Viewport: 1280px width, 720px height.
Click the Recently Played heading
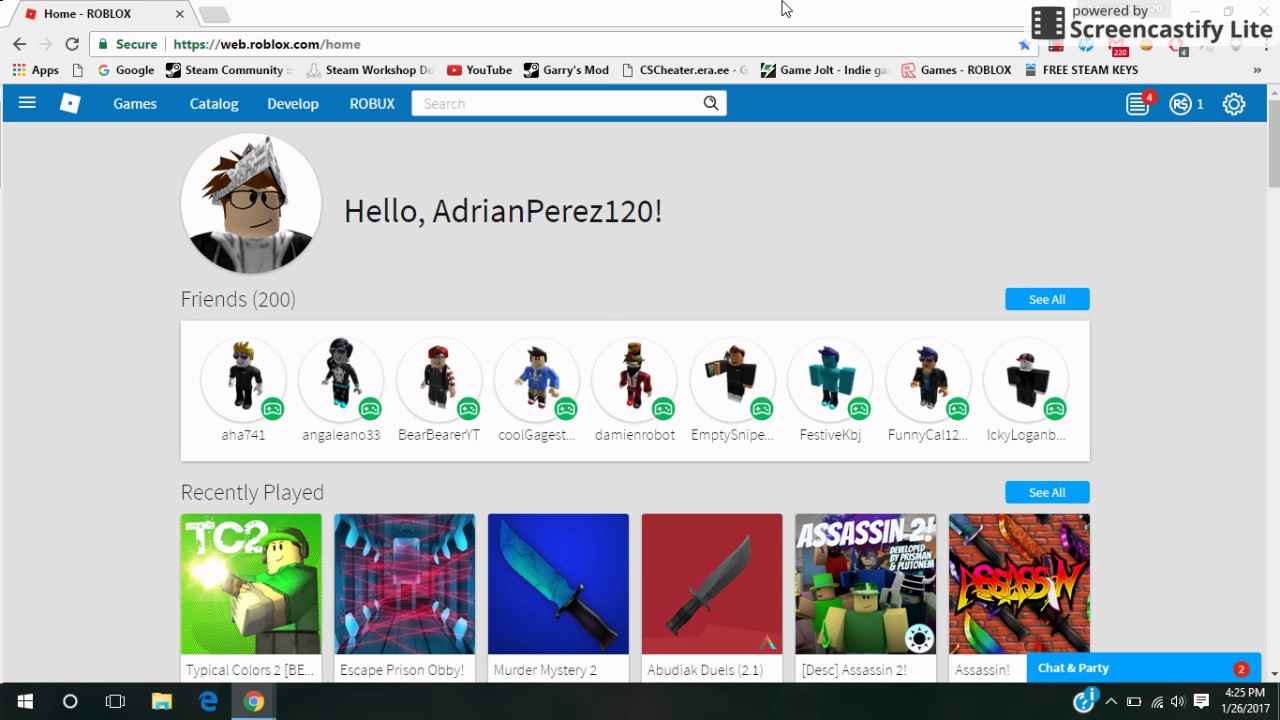point(252,492)
